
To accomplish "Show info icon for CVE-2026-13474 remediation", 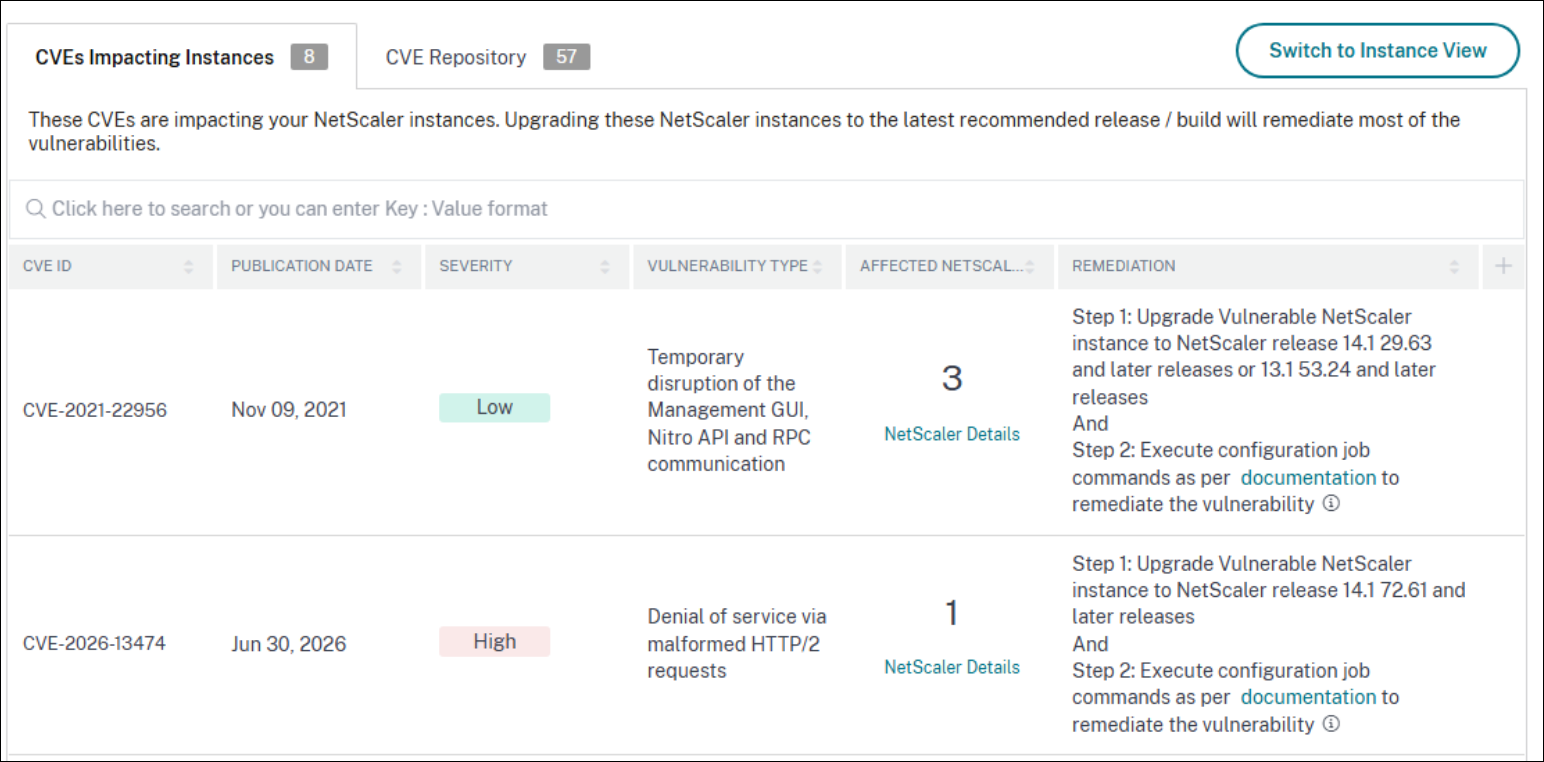I will (1331, 723).
